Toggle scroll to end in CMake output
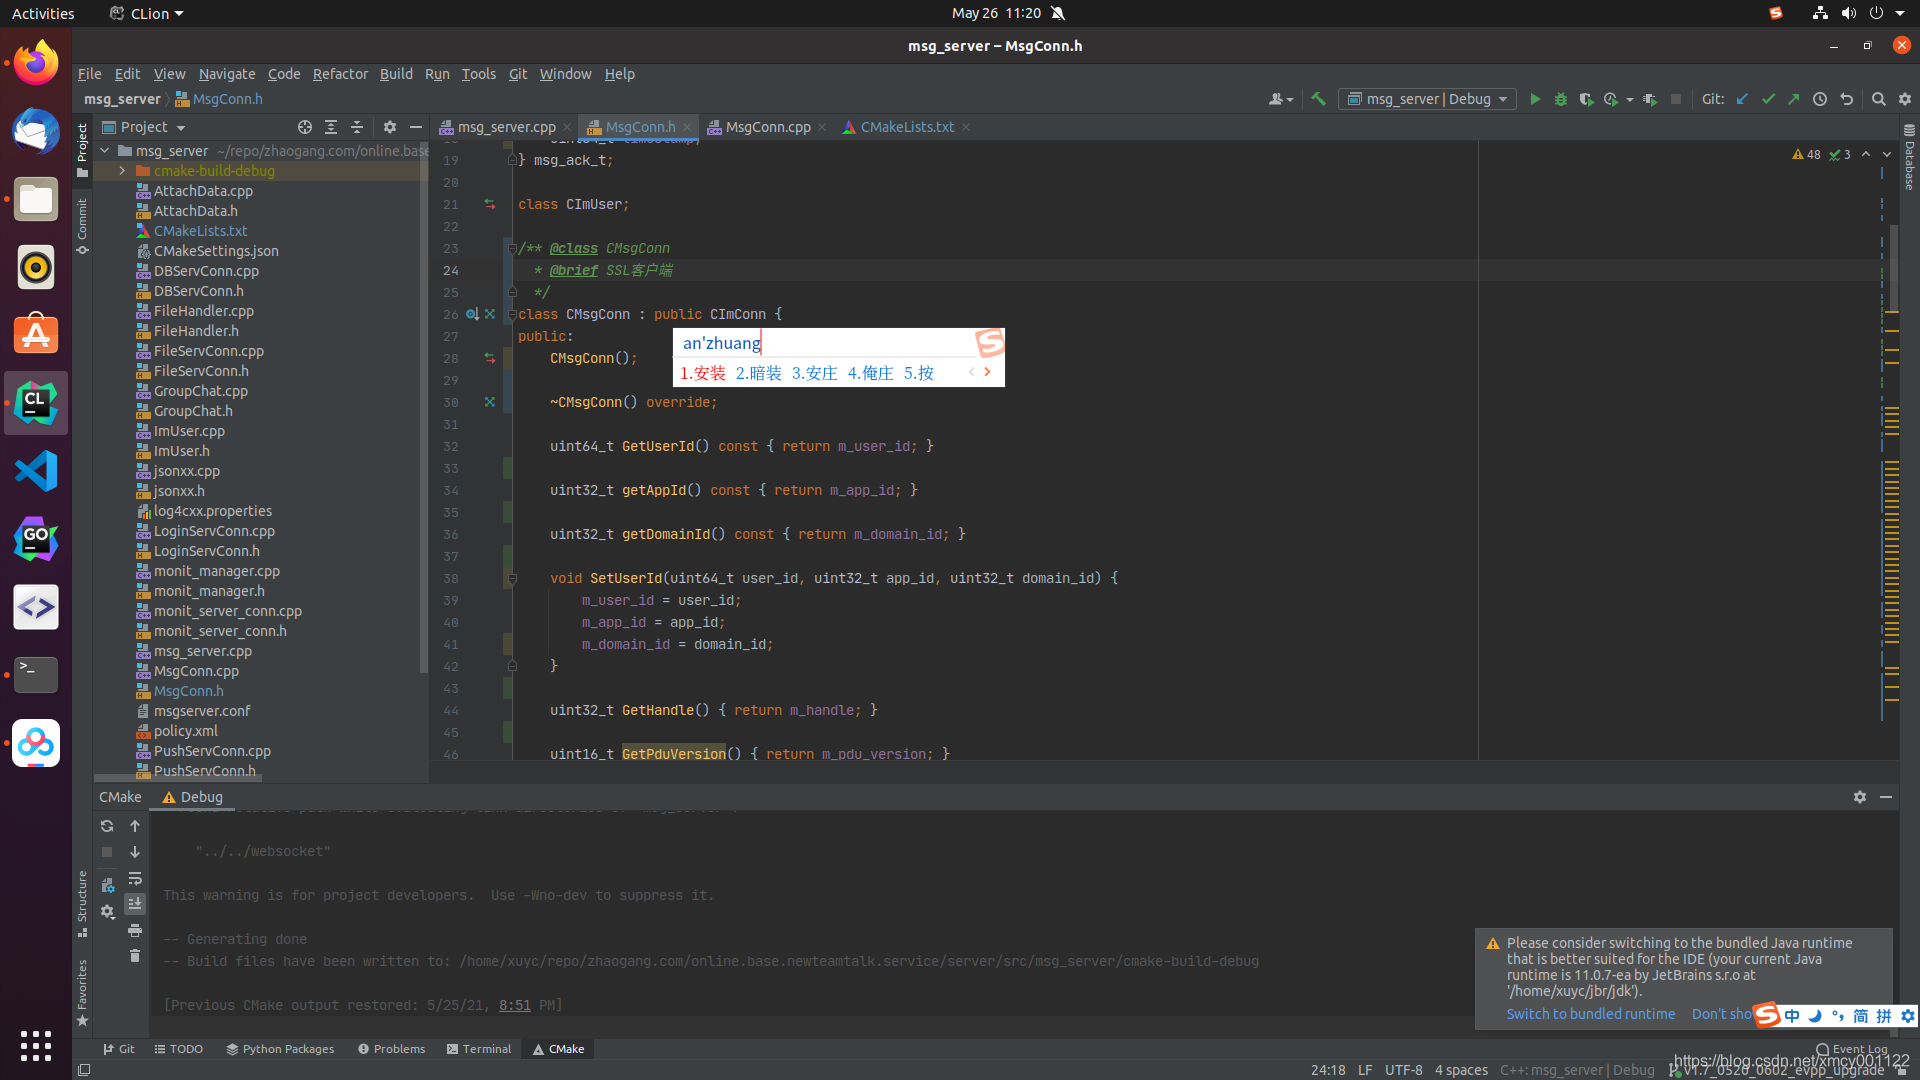 pos(135,904)
